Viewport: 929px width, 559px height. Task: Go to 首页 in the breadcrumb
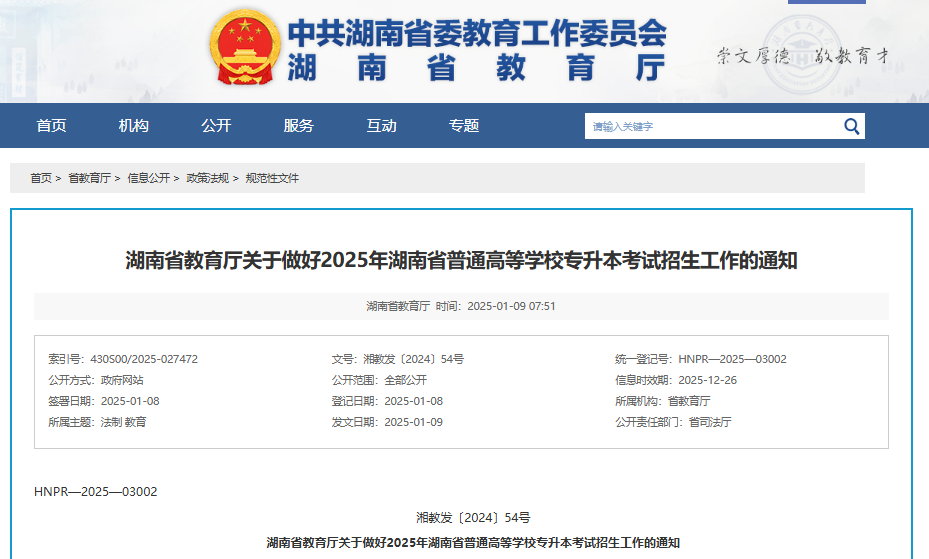41,178
